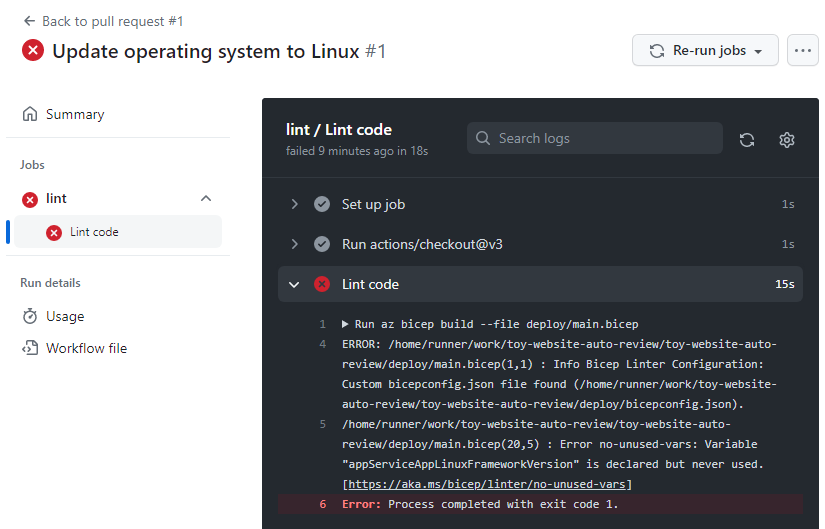
Task: Expand the Set up job step
Action: (295, 204)
